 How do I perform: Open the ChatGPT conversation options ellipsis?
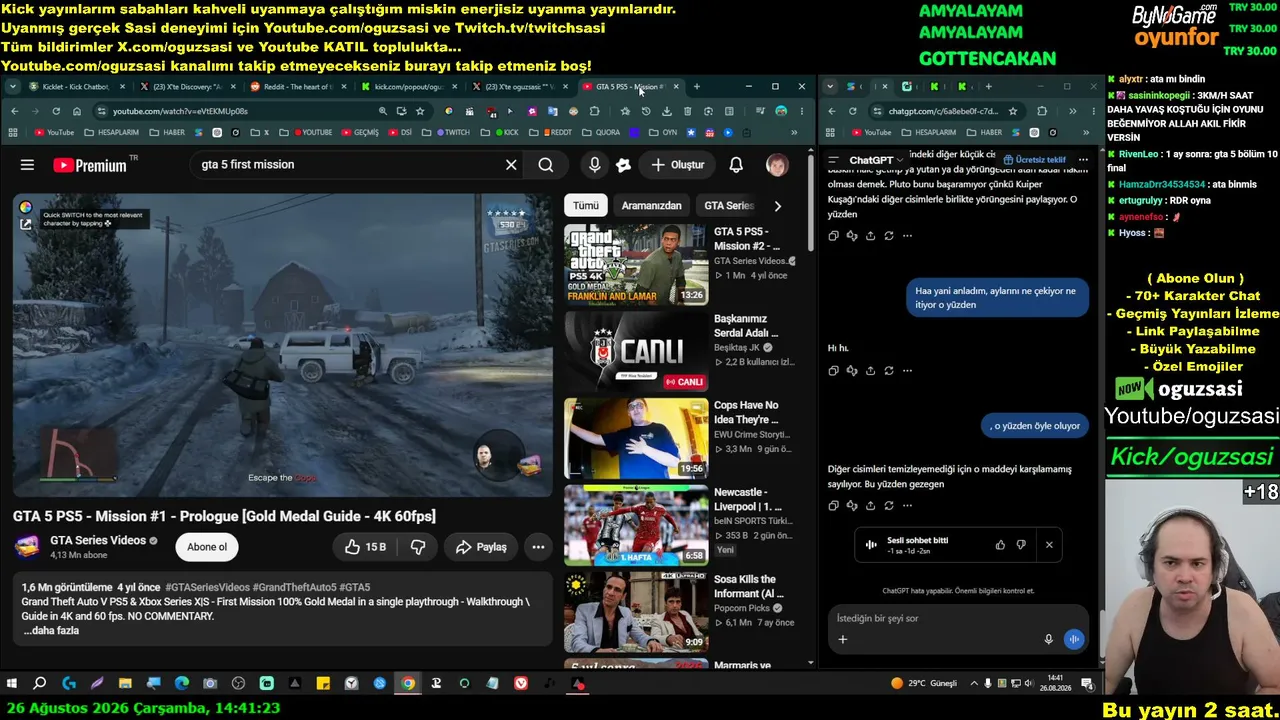click(x=1083, y=160)
